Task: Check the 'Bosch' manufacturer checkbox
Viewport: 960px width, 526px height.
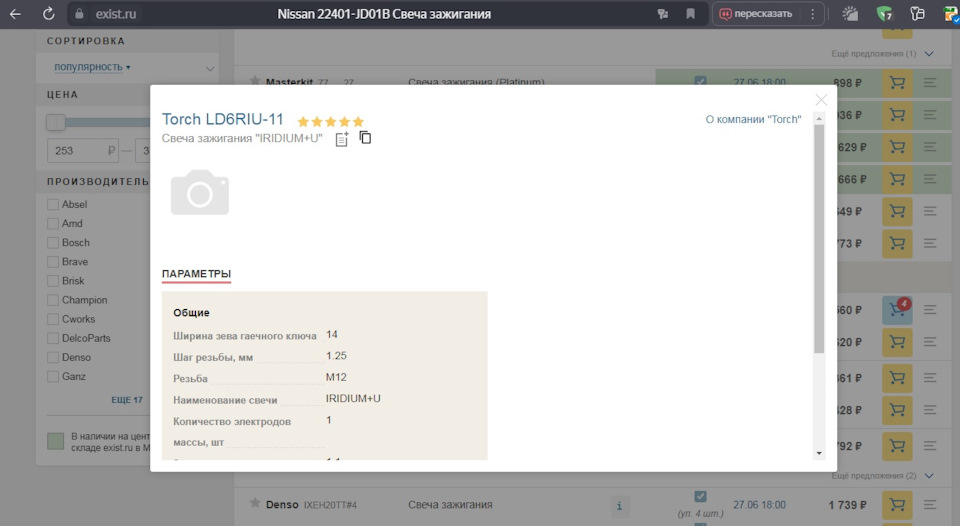Action: click(x=53, y=242)
